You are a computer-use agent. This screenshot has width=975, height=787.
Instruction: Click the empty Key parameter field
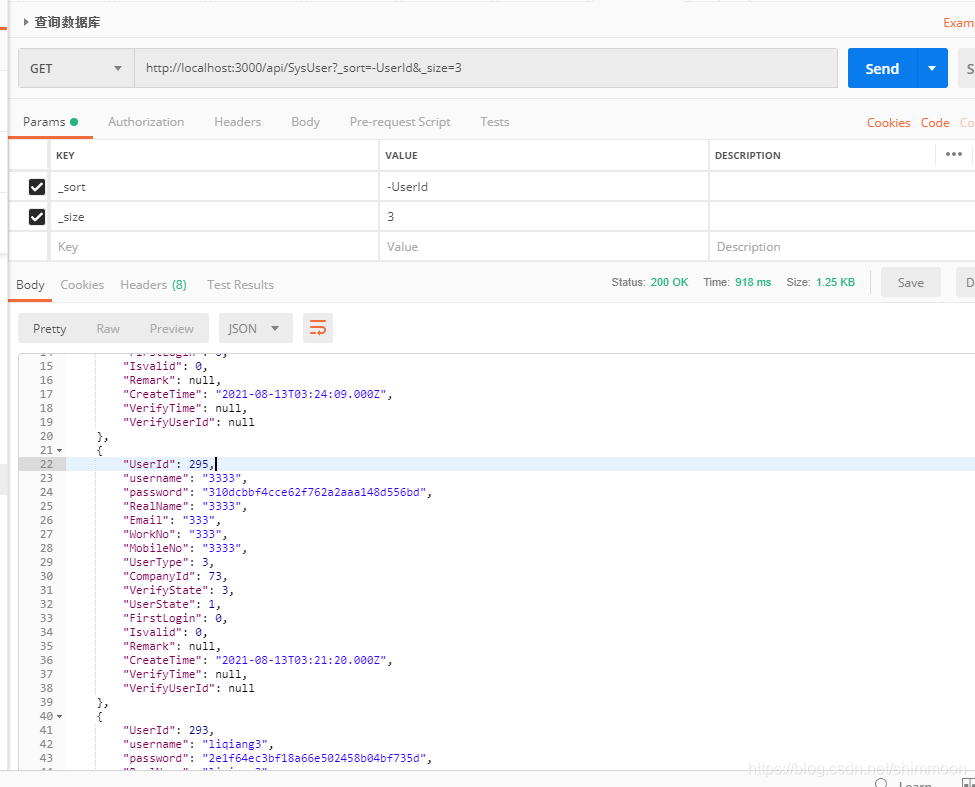(x=215, y=247)
